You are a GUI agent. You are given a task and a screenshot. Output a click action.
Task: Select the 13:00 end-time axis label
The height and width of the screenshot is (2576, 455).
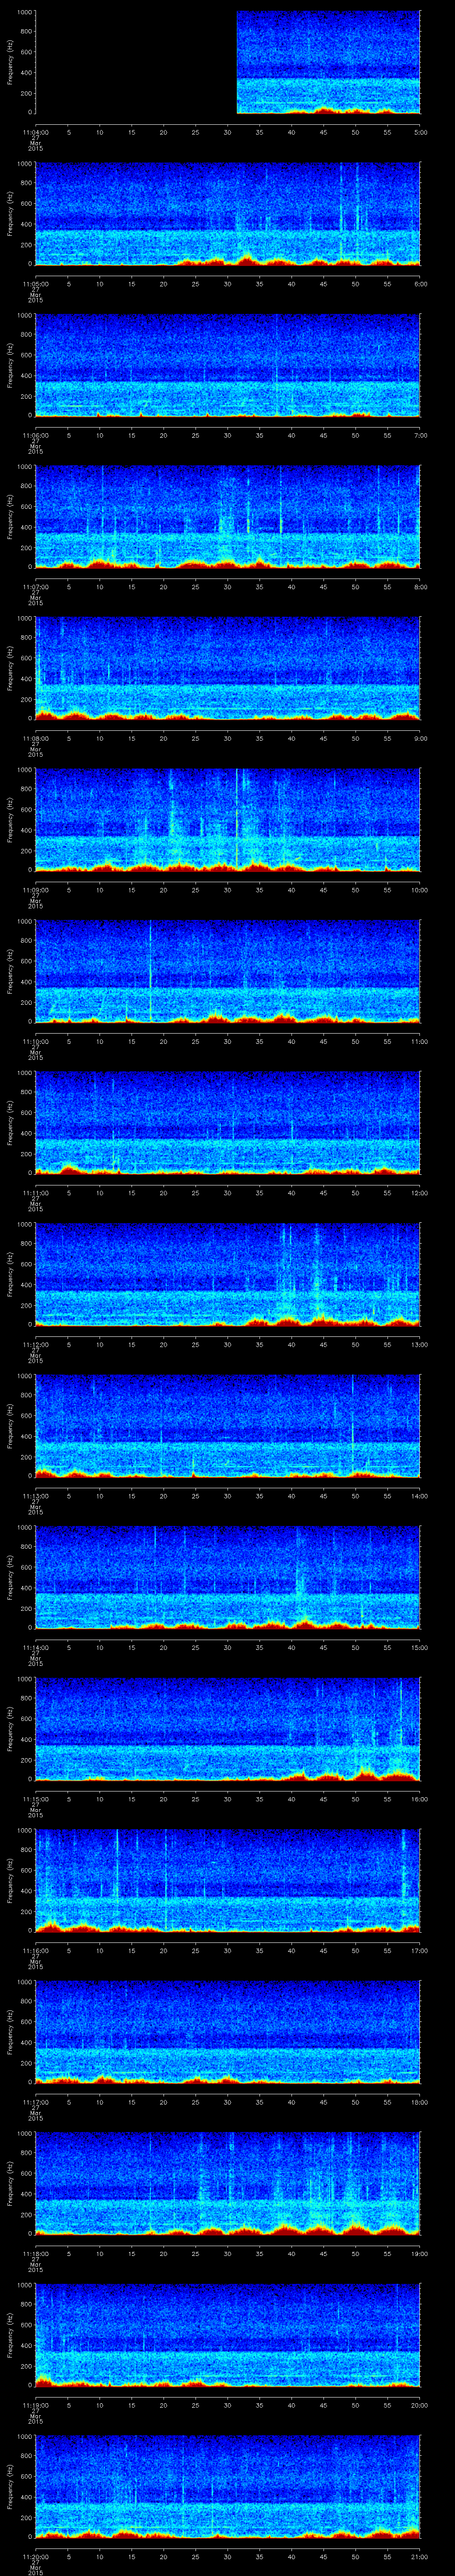coord(420,1344)
